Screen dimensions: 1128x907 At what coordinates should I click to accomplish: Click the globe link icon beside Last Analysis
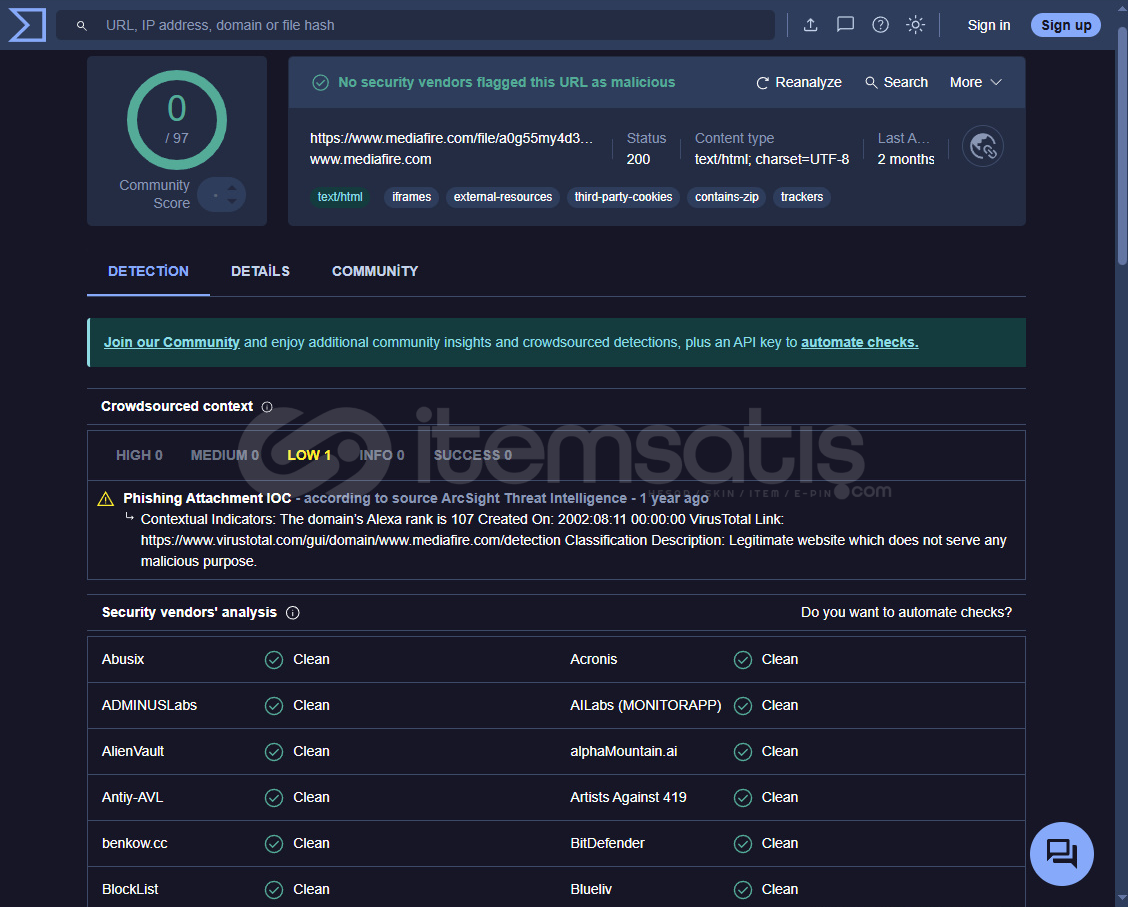[983, 147]
